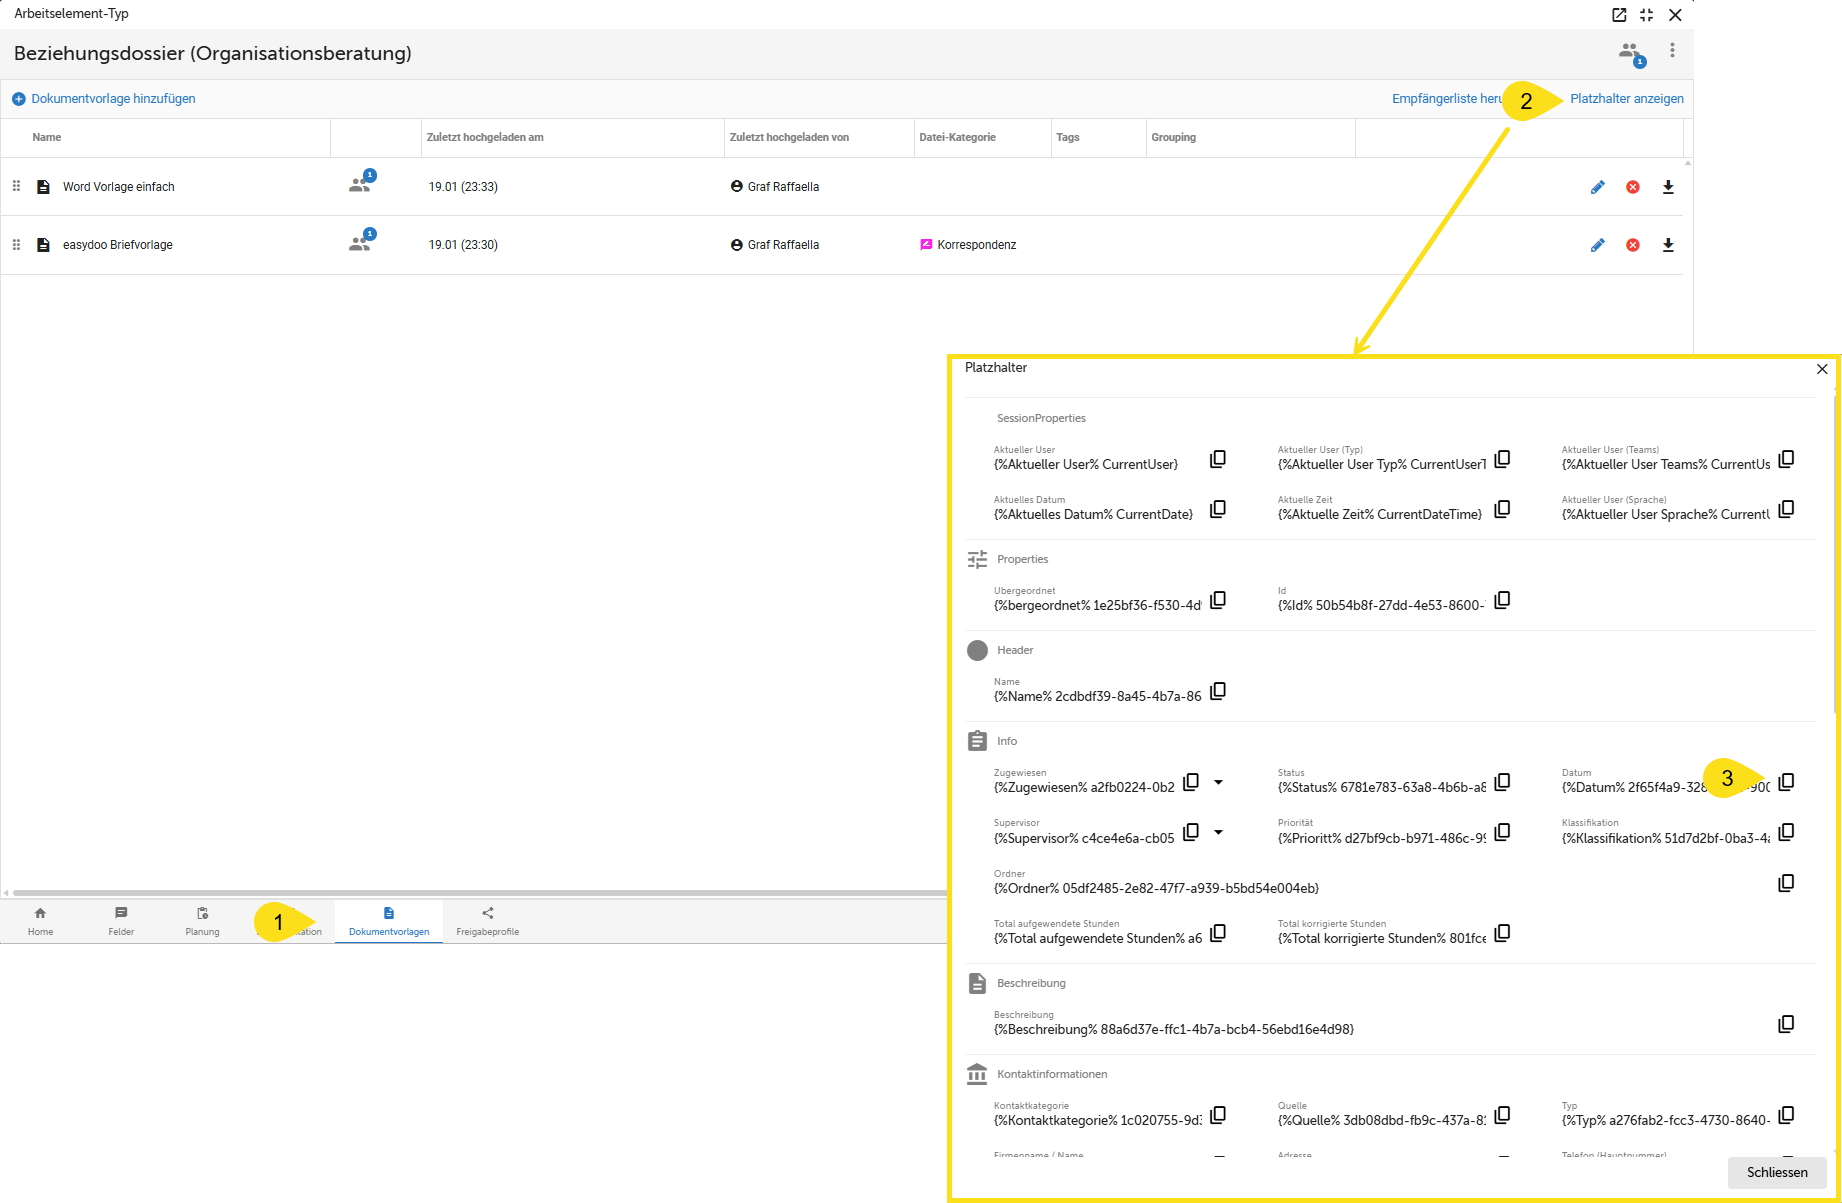Image resolution: width=1842 pixels, height=1203 pixels.
Task: Click Platzhalter anzeigen link
Action: pyautogui.click(x=1626, y=99)
